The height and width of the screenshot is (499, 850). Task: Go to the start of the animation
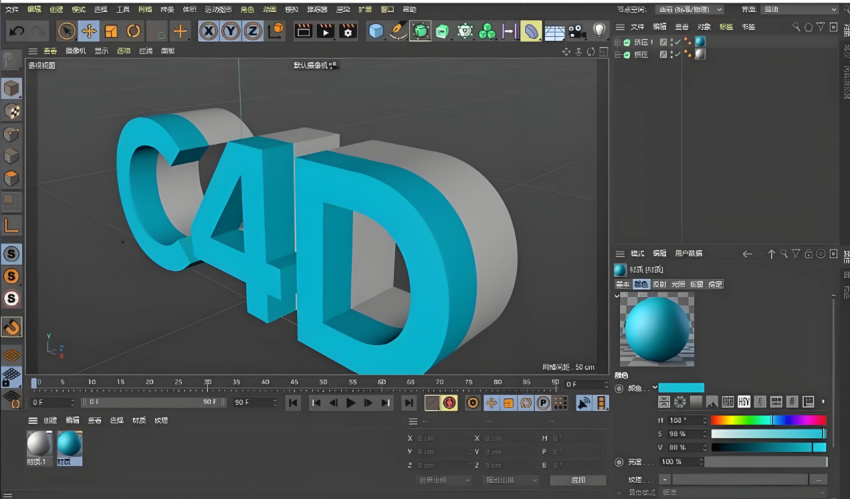(x=293, y=403)
